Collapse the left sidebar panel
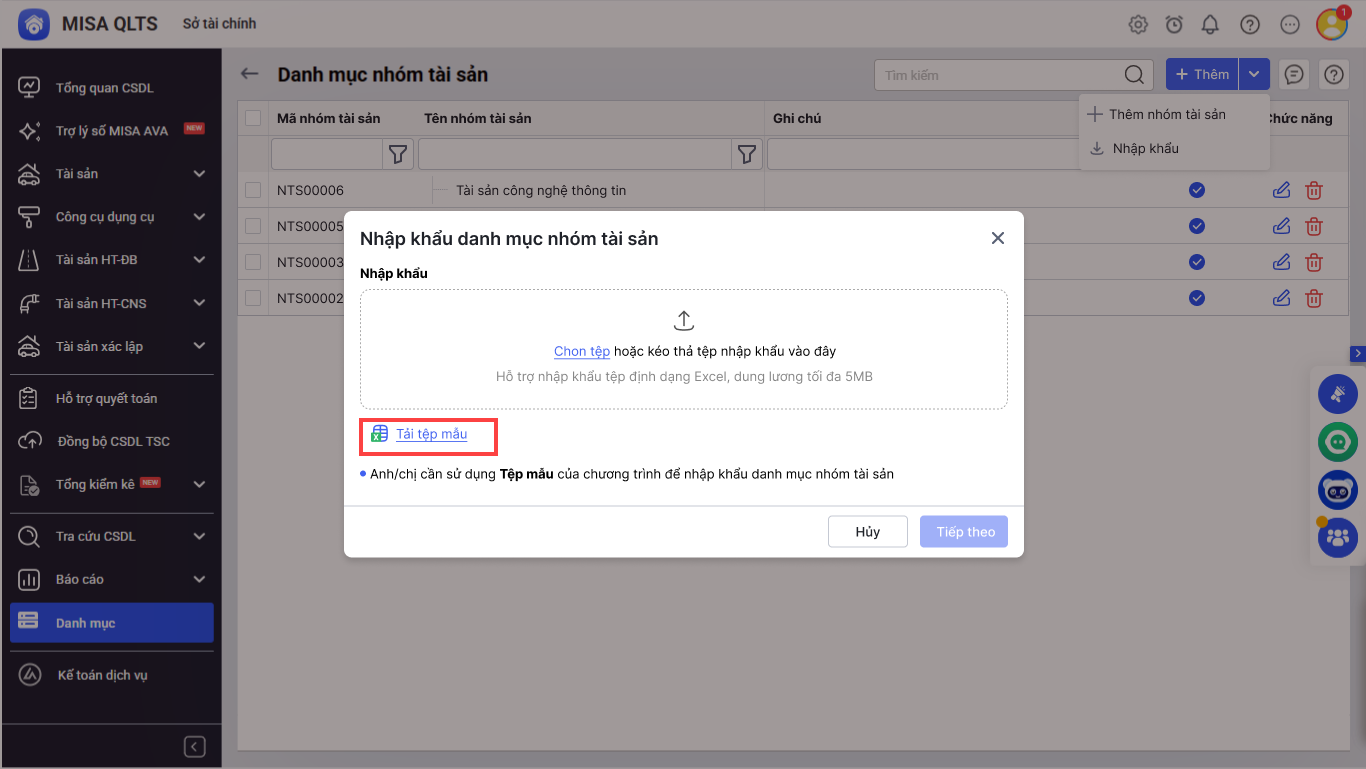 195,747
